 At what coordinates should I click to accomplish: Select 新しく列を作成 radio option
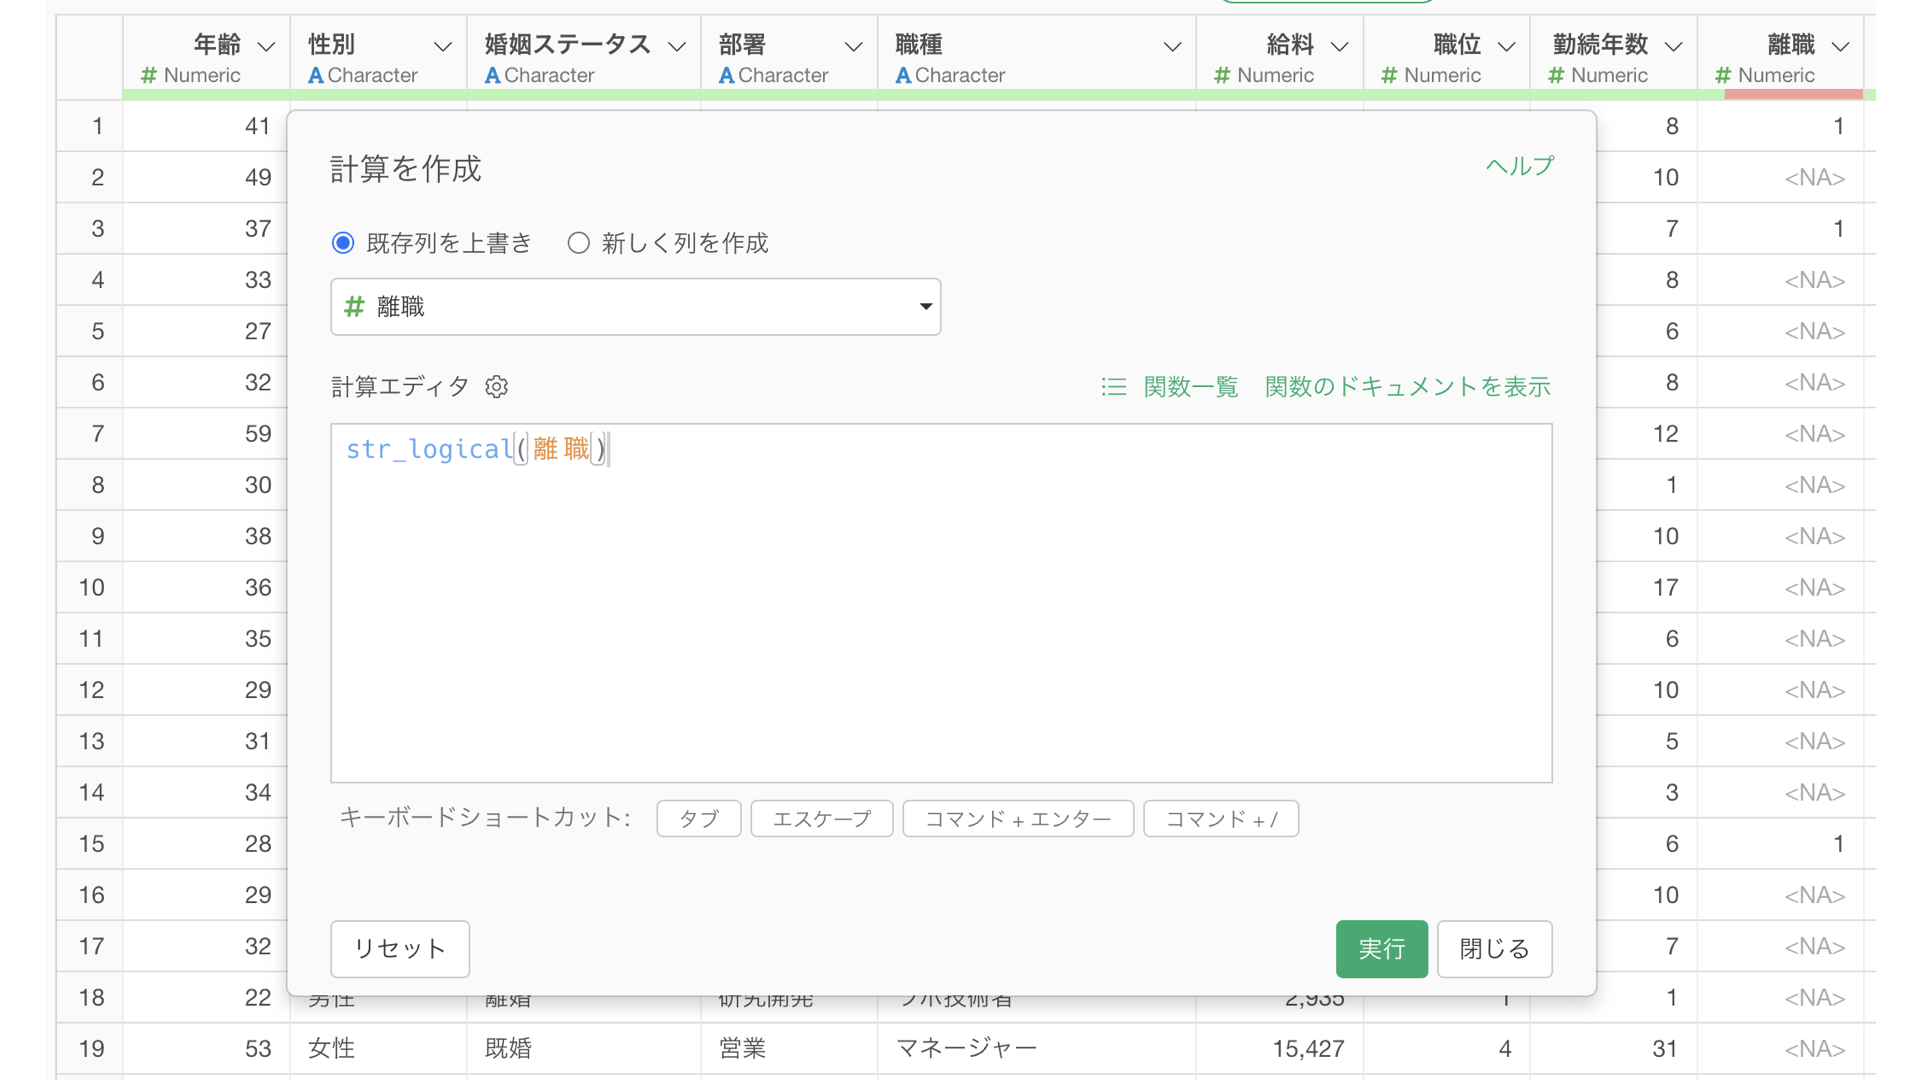pos(578,243)
